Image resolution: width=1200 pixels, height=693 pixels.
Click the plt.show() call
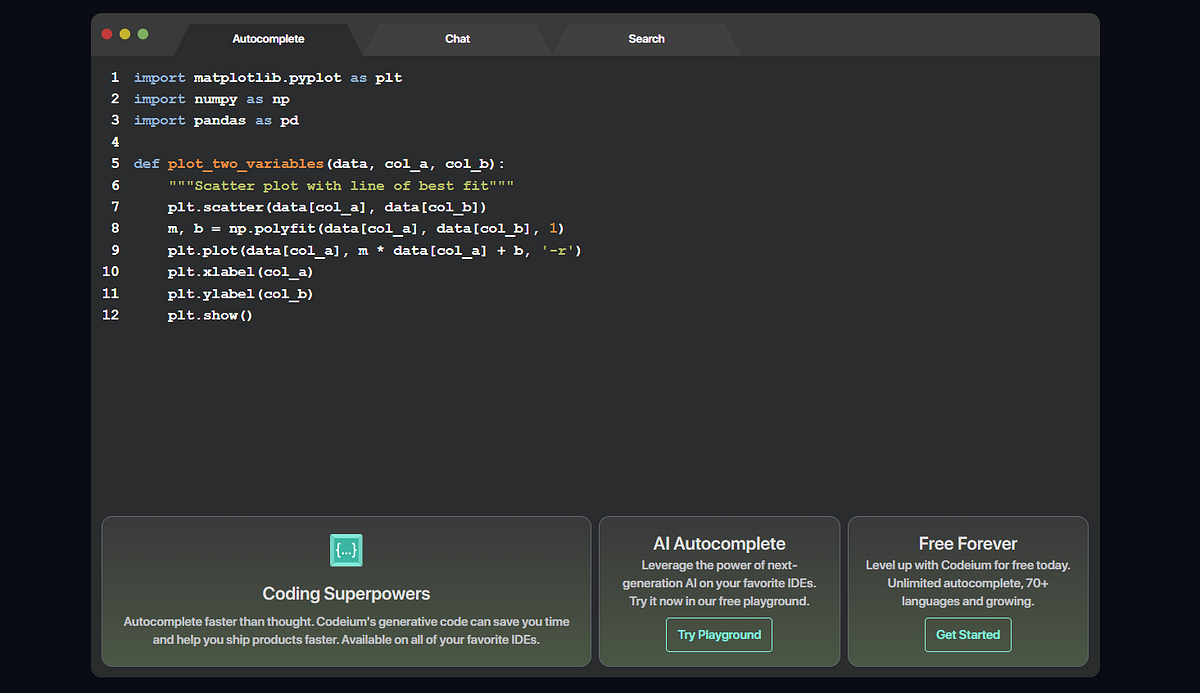209,314
